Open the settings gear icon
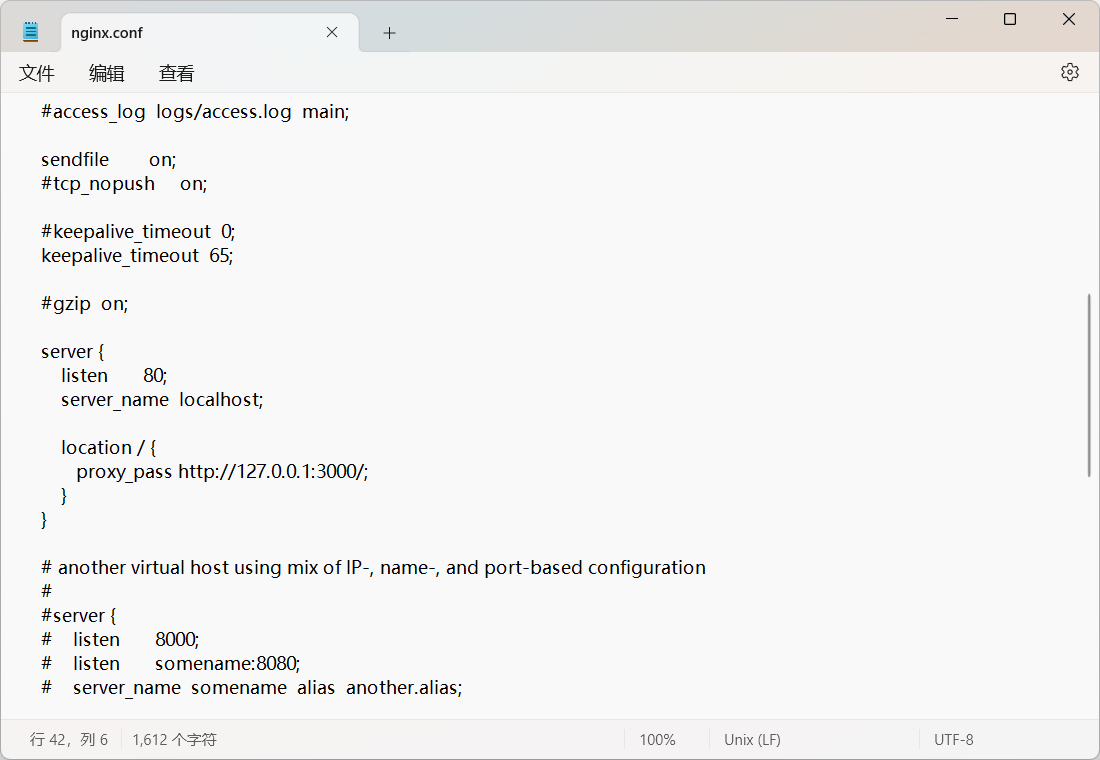Image resolution: width=1100 pixels, height=760 pixels. pyautogui.click(x=1069, y=72)
